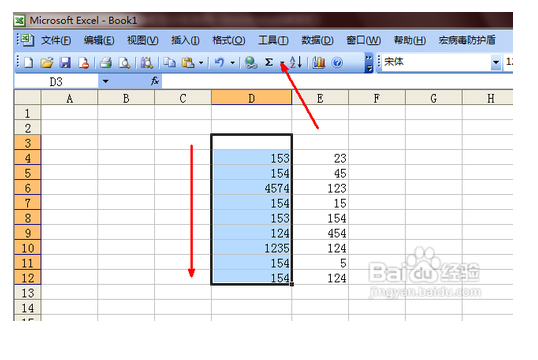Select column D header
This screenshot has width=538, height=360.
[252, 98]
